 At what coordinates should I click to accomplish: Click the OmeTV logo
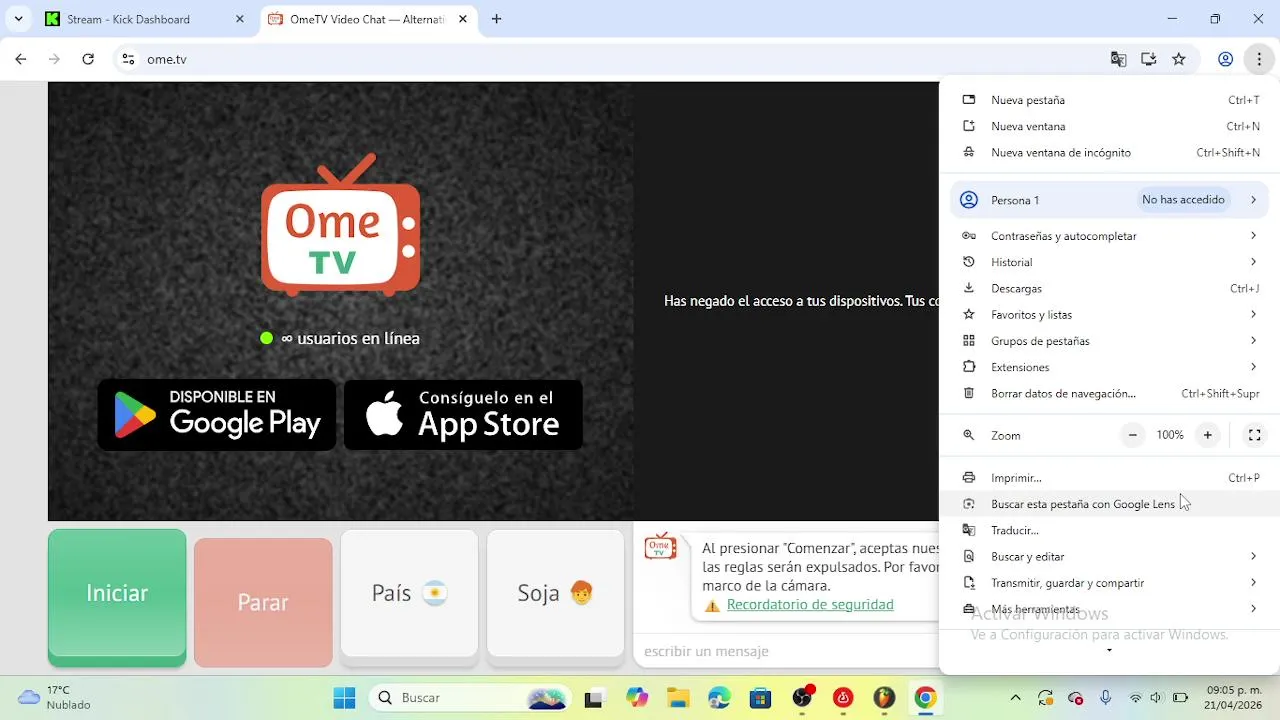[x=341, y=225]
